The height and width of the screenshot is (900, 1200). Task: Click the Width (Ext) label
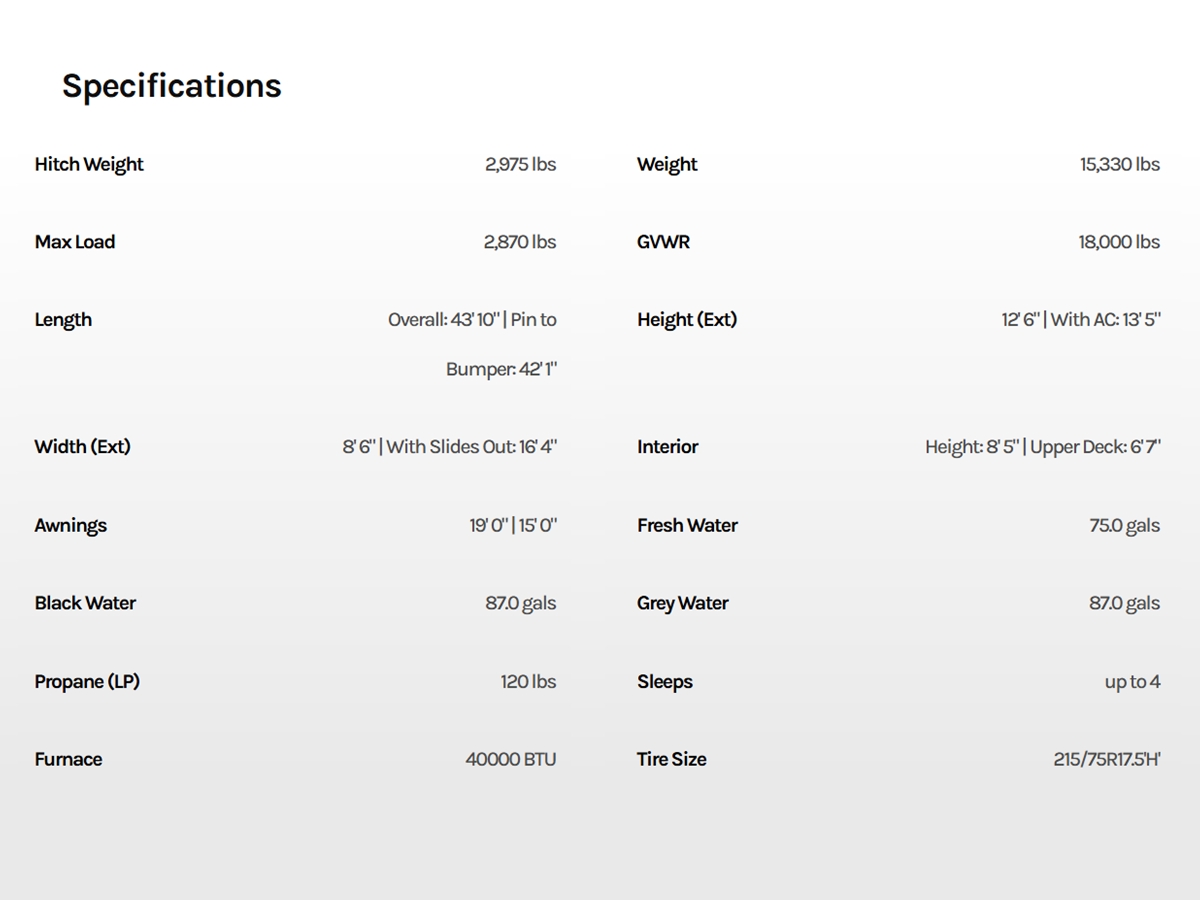(x=83, y=447)
